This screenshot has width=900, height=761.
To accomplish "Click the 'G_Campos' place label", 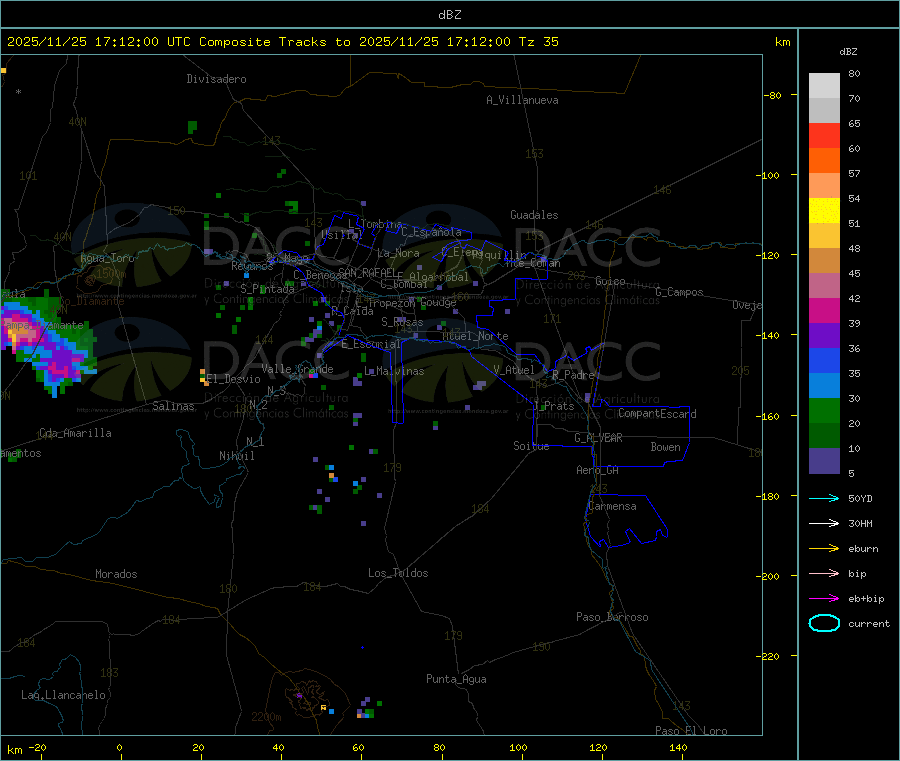I will coord(679,292).
